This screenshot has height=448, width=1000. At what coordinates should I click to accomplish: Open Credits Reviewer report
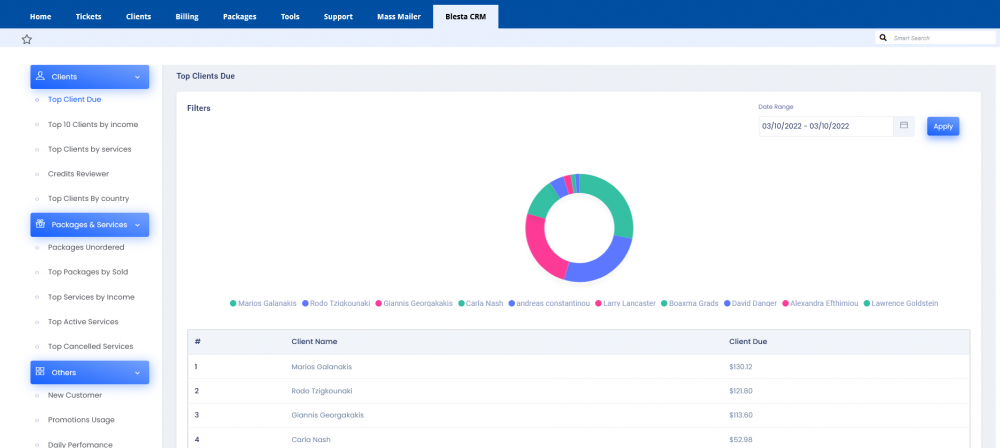78,174
